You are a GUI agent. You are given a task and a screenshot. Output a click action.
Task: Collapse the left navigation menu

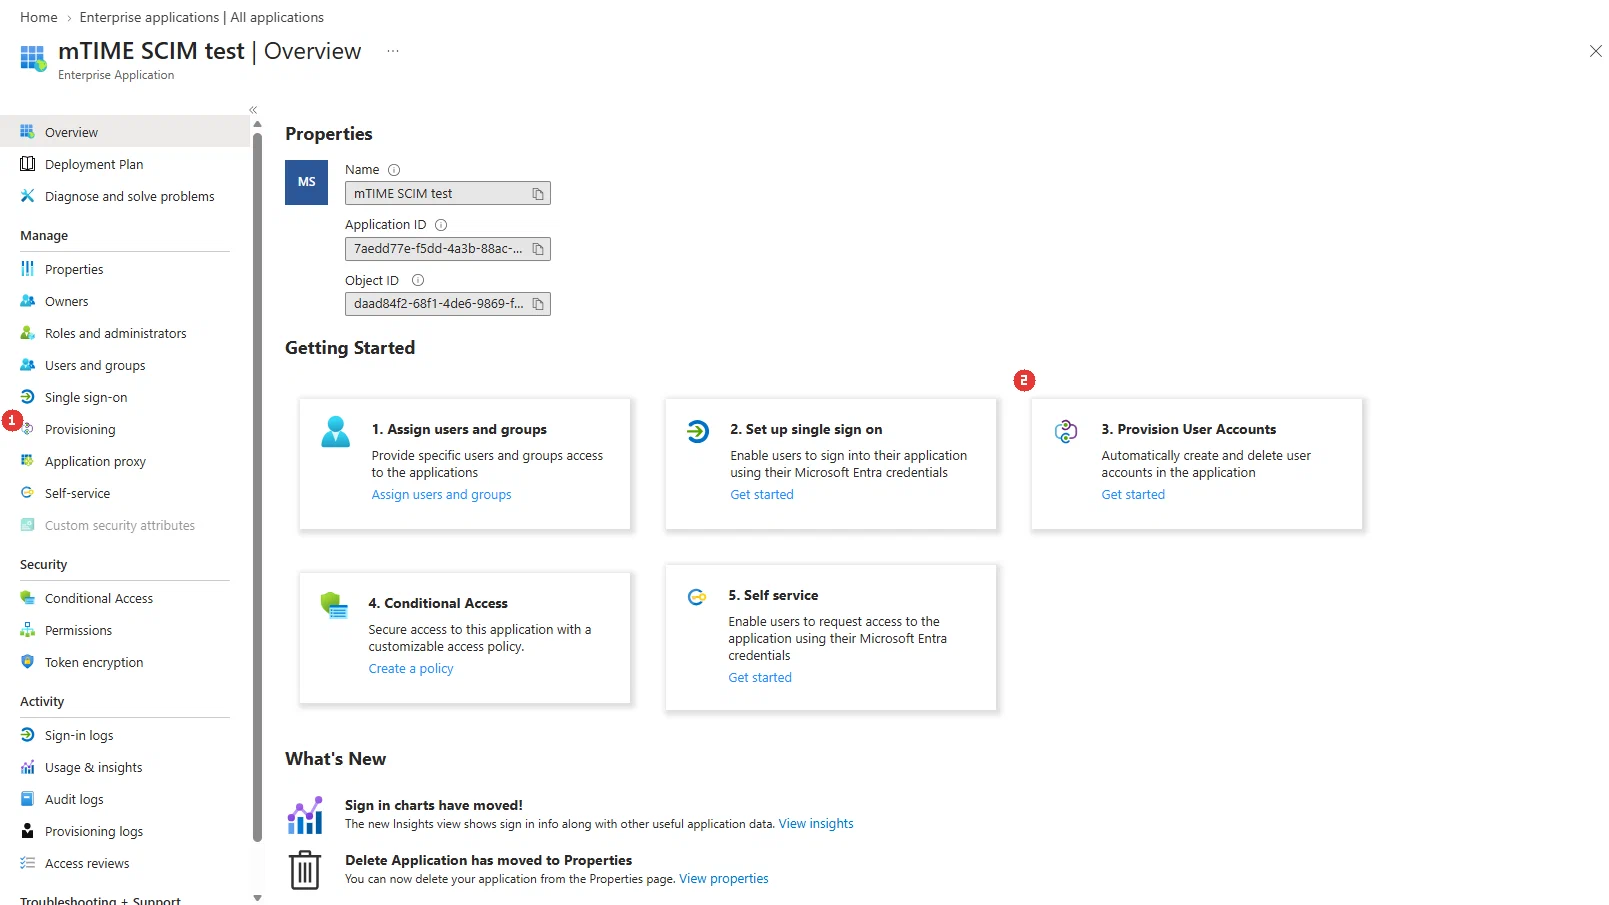253,110
